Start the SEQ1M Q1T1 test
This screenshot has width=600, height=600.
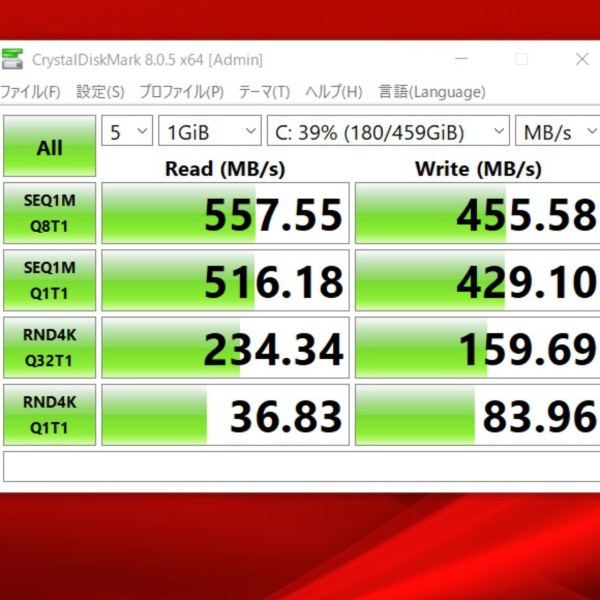point(49,280)
